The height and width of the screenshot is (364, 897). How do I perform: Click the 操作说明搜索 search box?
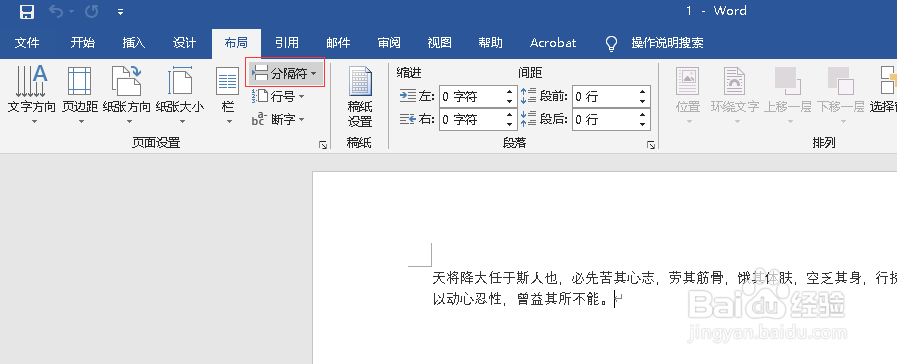coord(667,43)
